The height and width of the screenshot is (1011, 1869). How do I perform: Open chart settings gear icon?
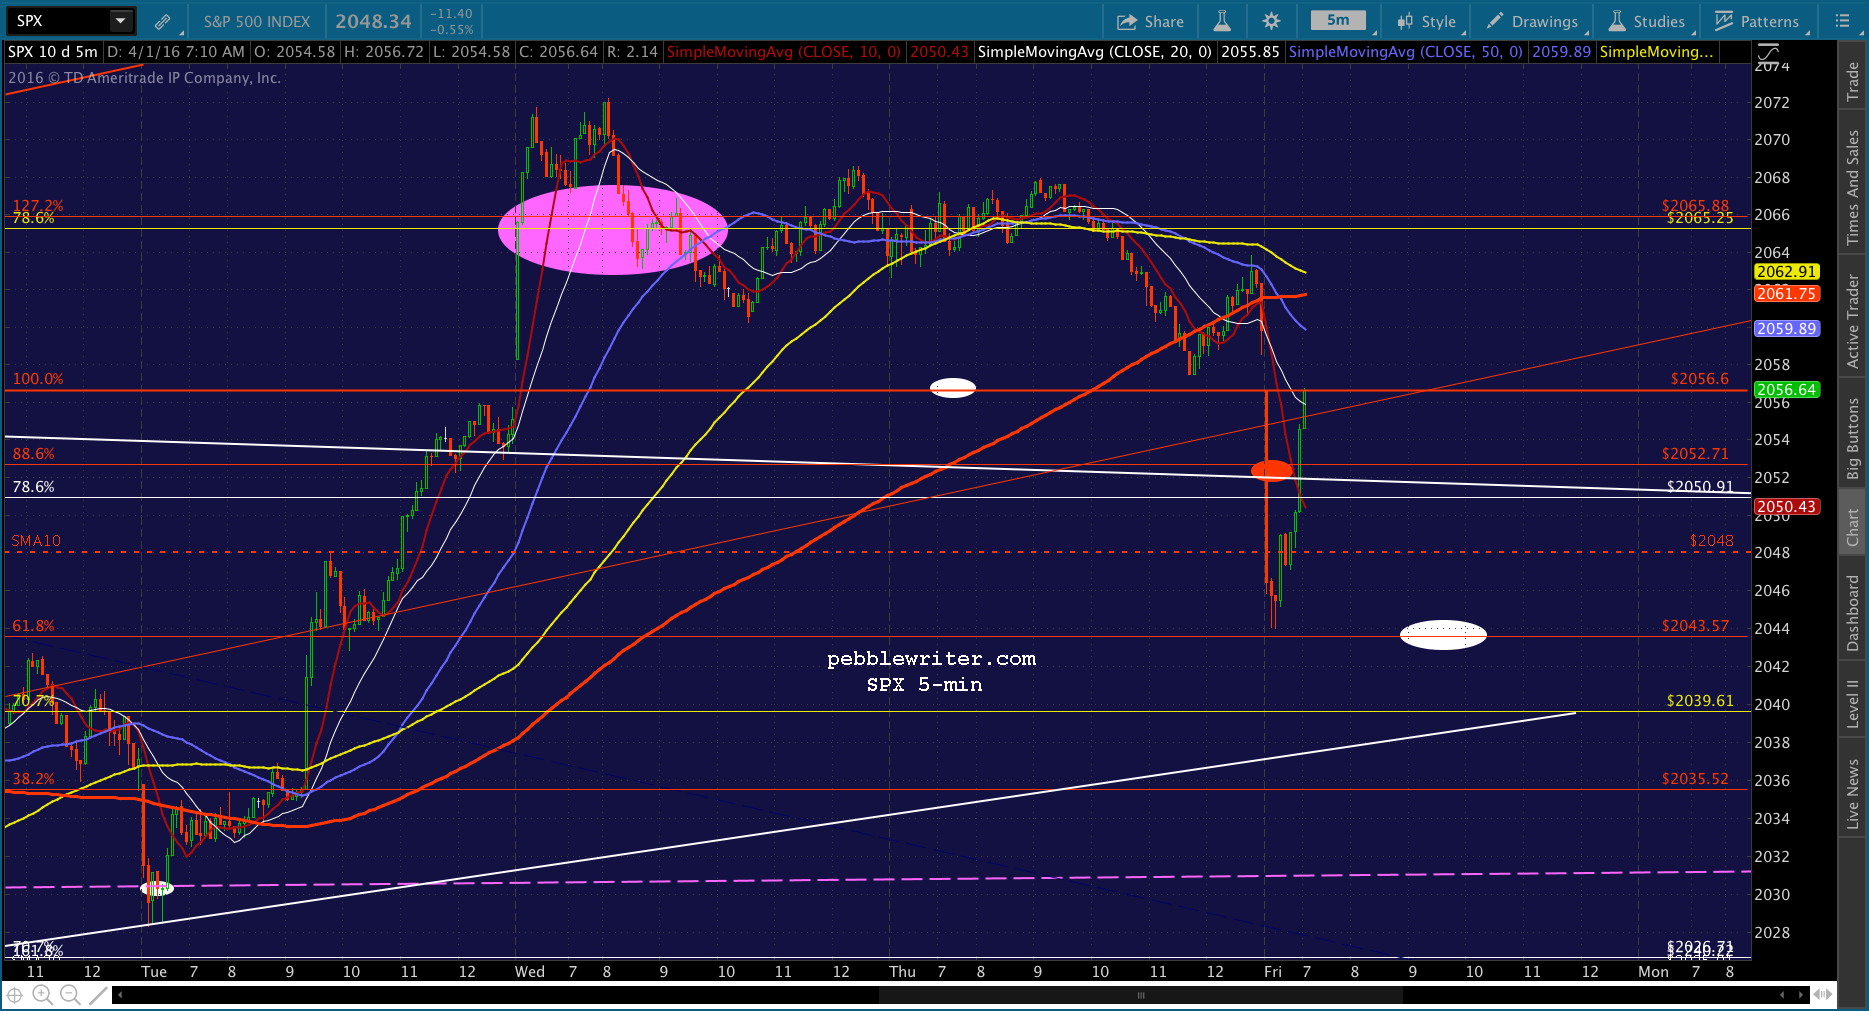coord(1271,21)
